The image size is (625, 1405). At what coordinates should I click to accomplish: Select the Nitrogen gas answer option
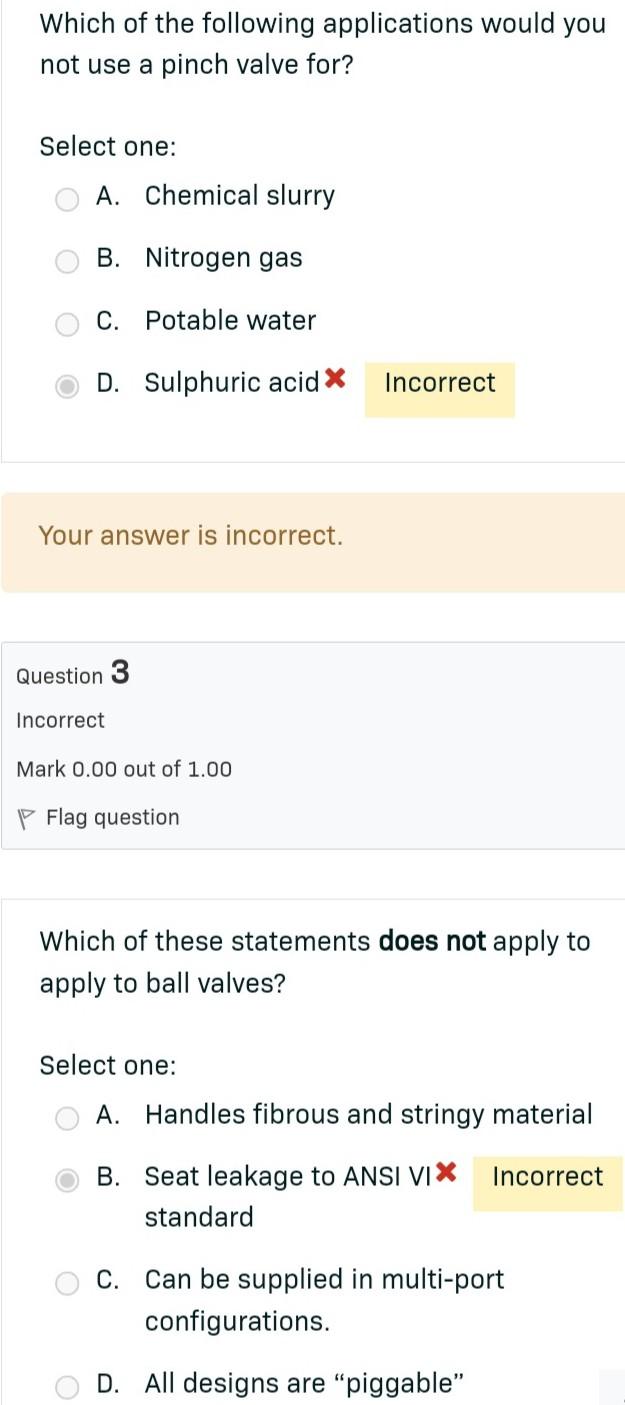tap(66, 261)
